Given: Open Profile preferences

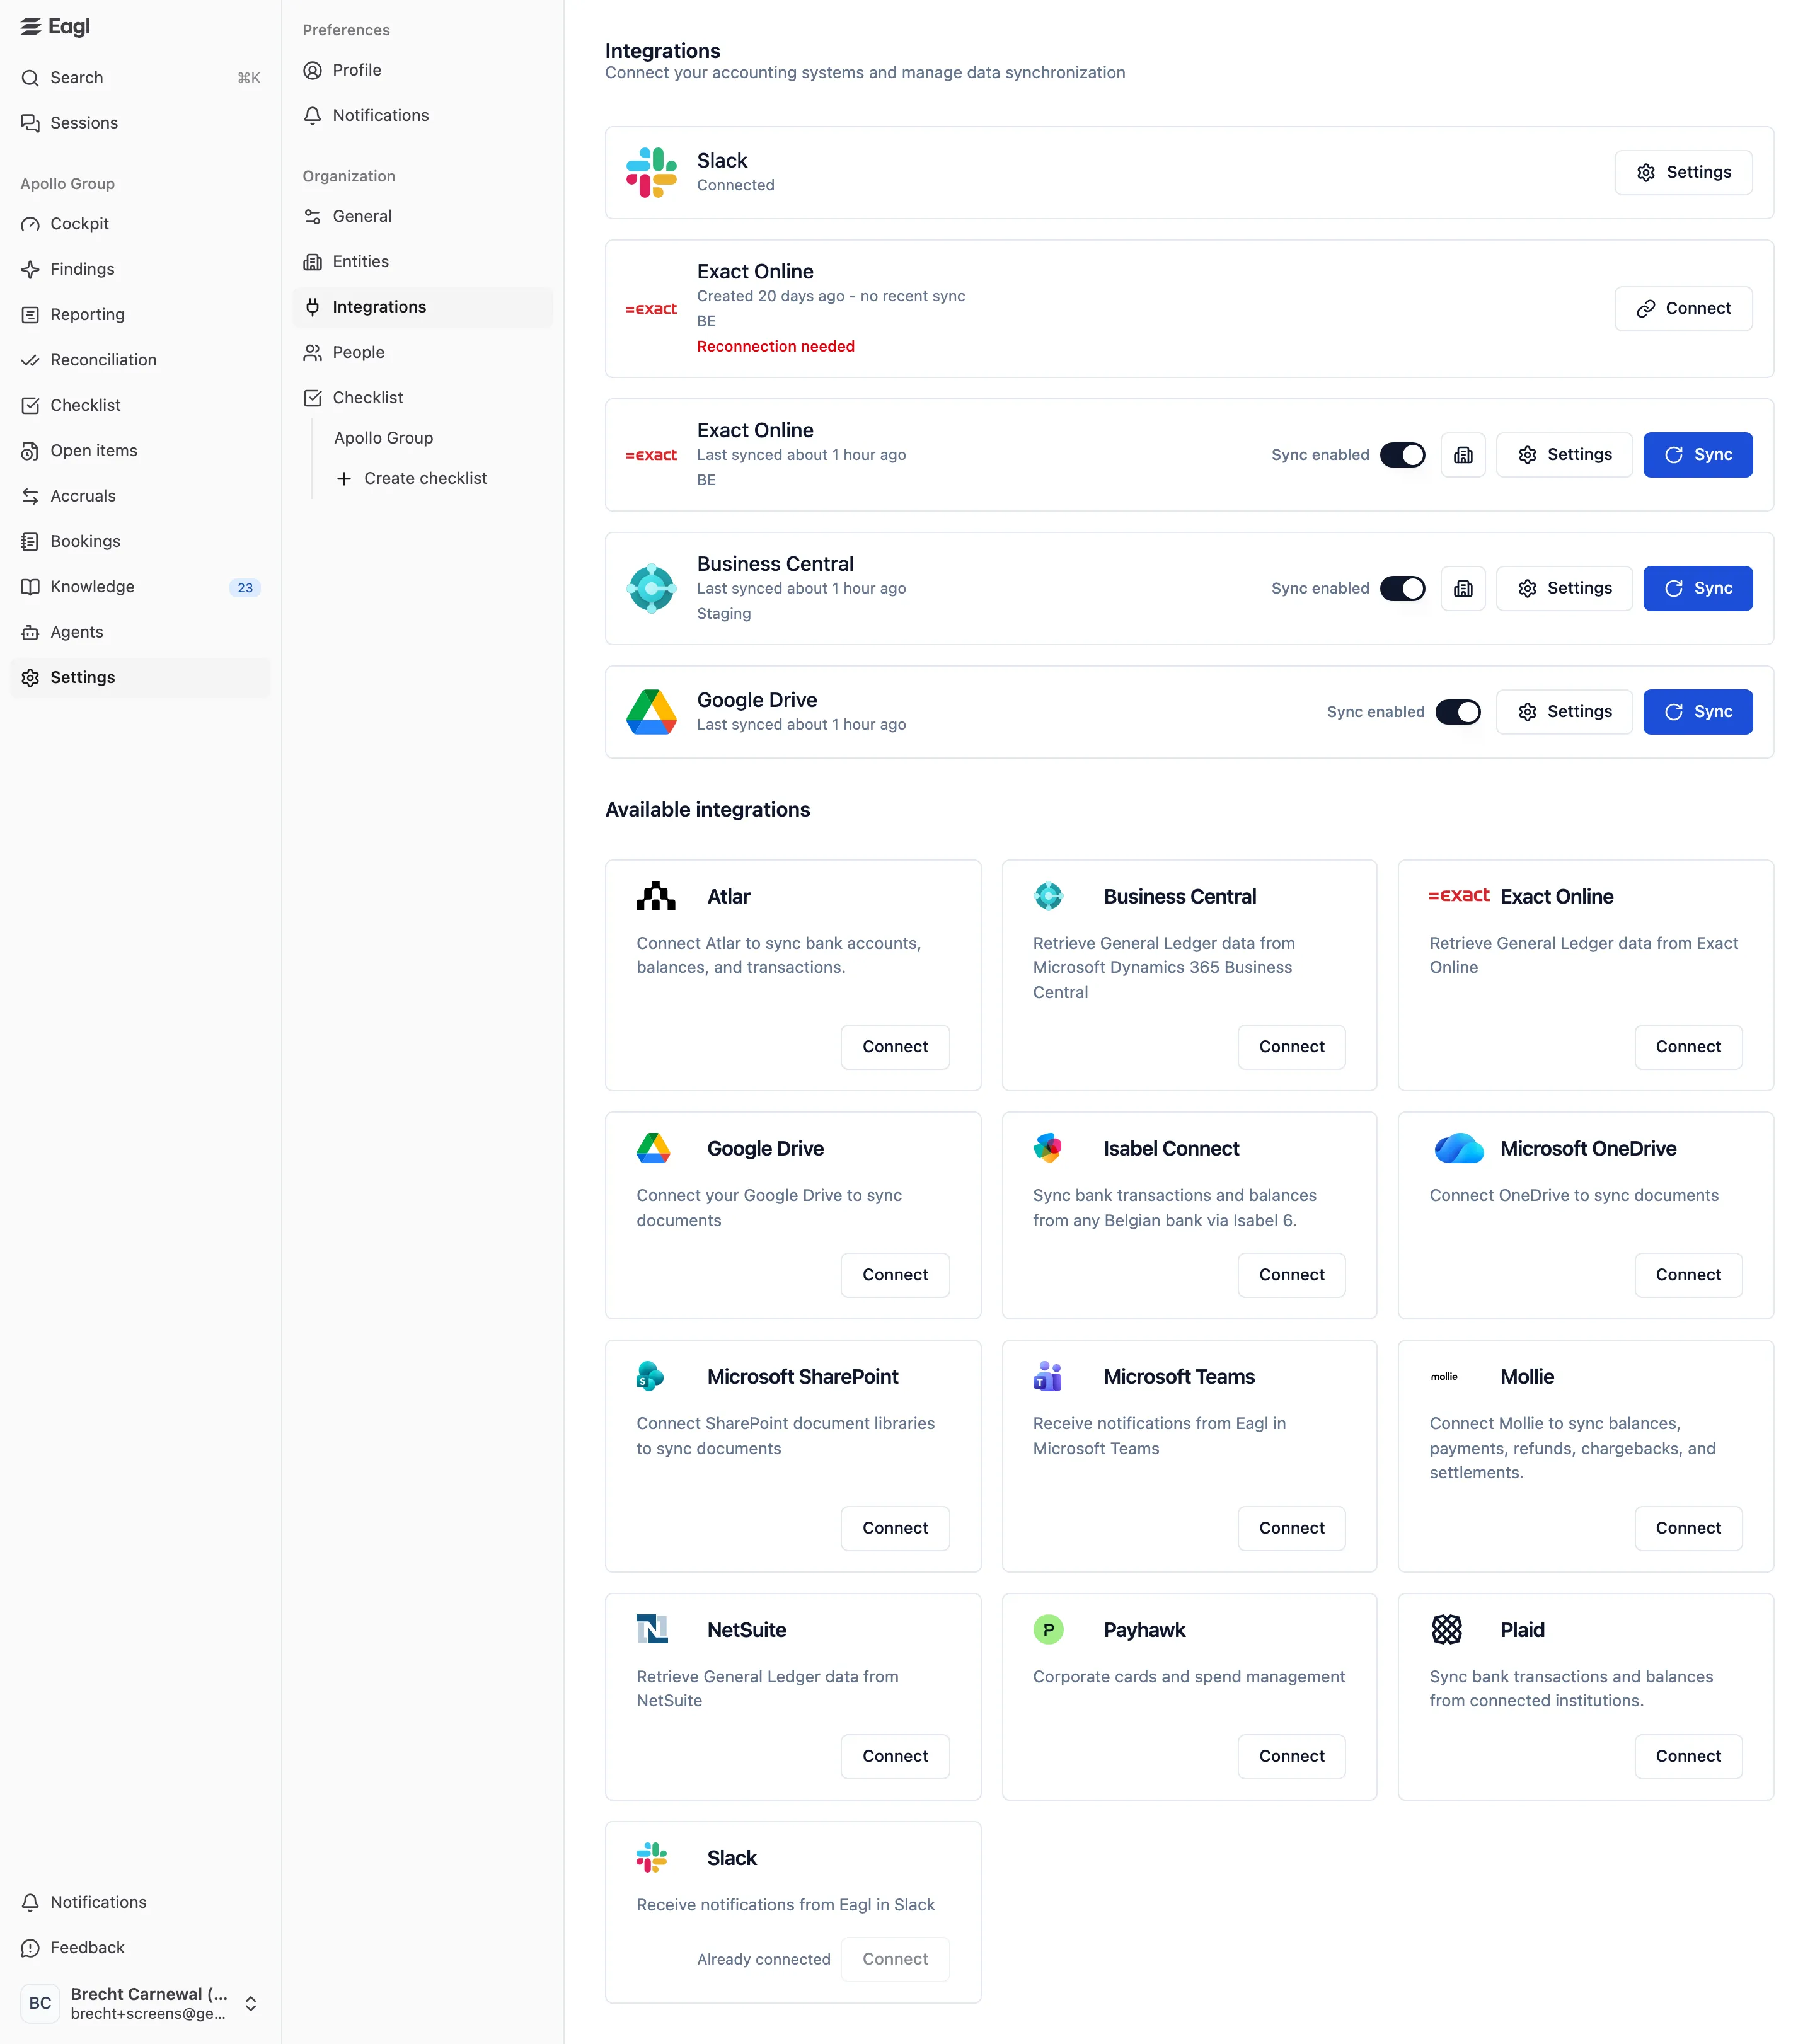Looking at the screenshot, I should tap(422, 70).
